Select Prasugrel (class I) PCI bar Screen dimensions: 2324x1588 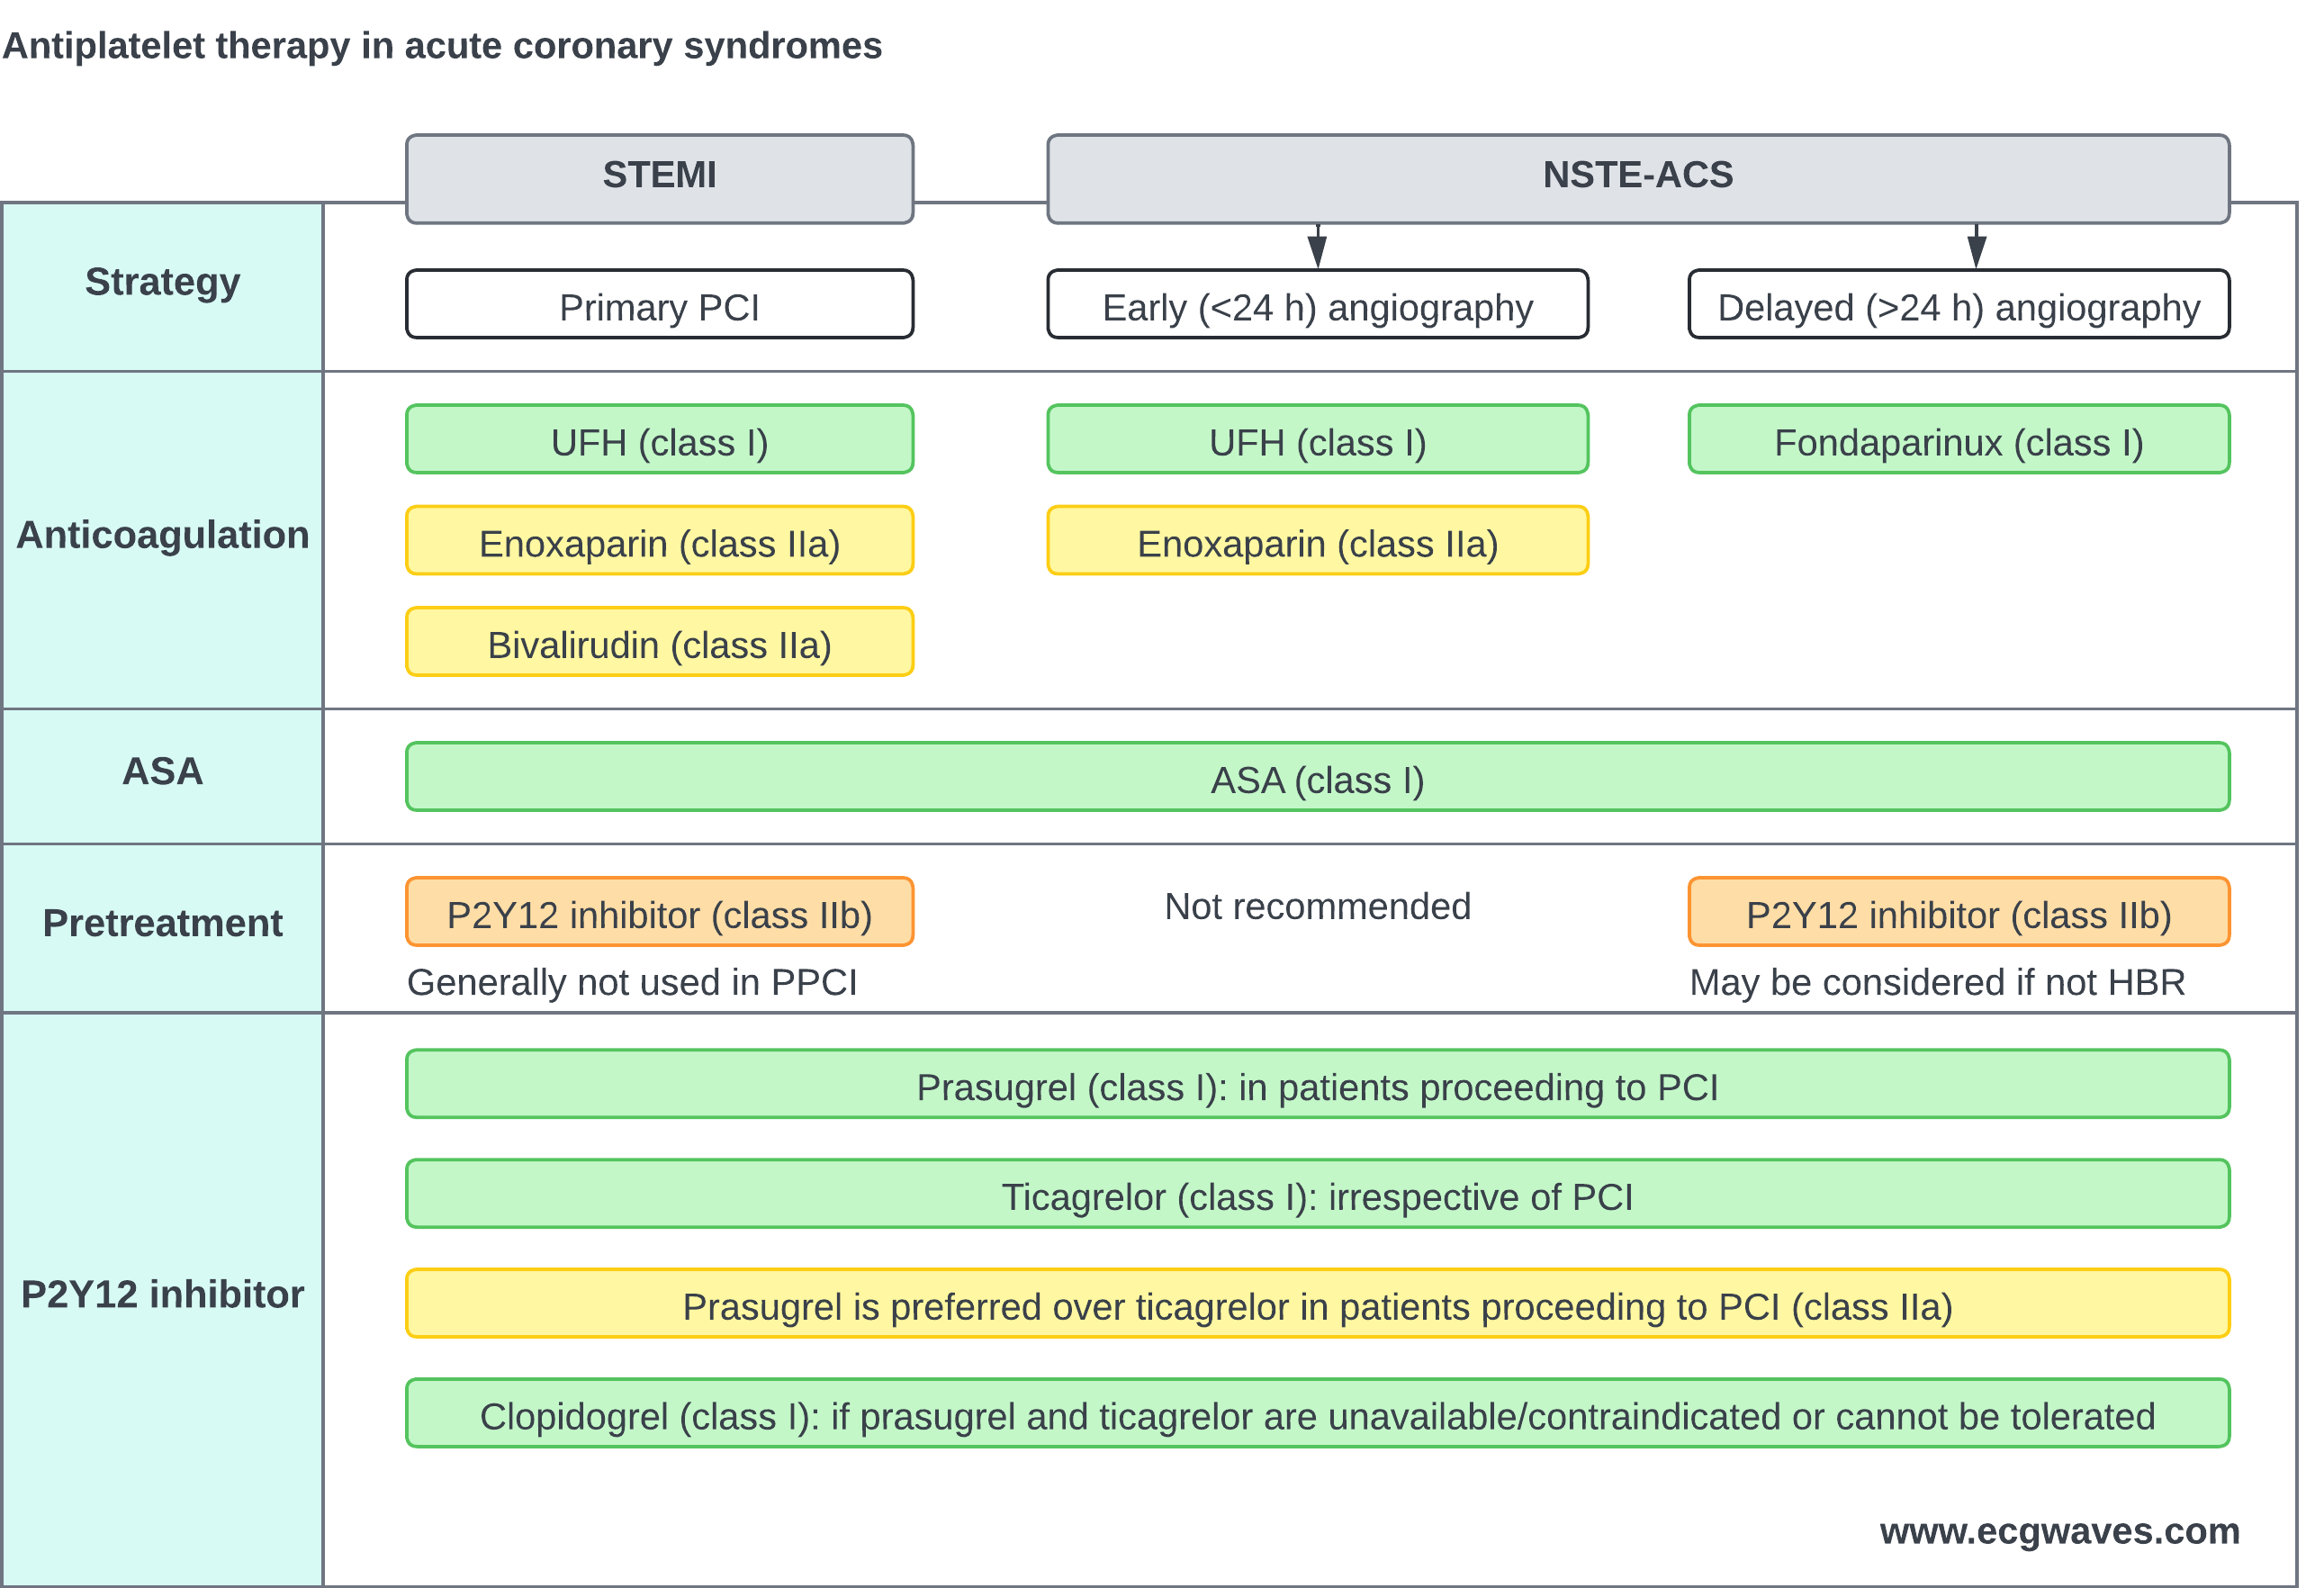pos(1317,1083)
